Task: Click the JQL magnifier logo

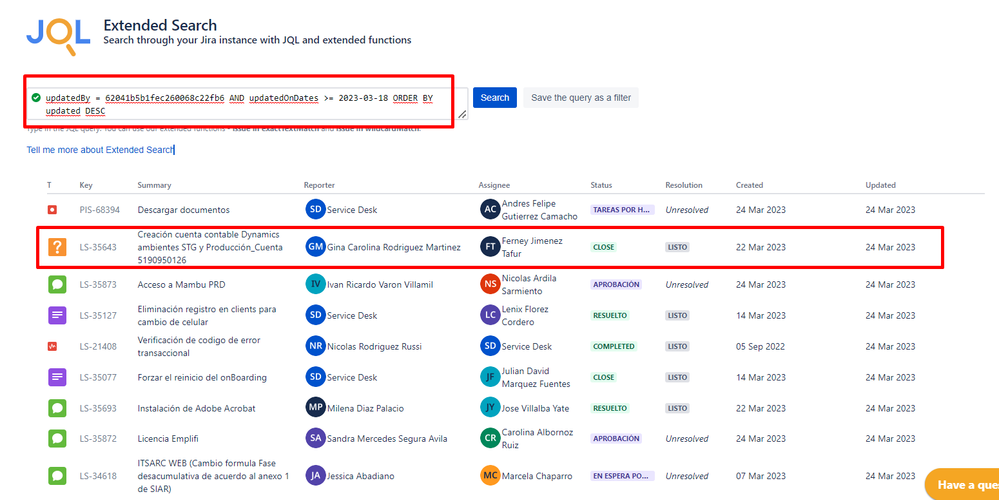Action: pos(59,37)
